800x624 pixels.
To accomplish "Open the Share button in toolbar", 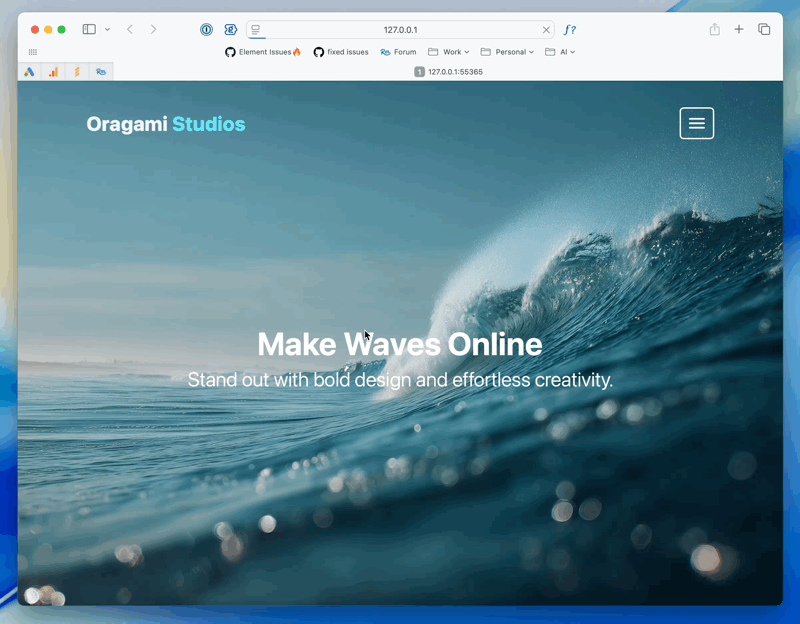I will [714, 29].
